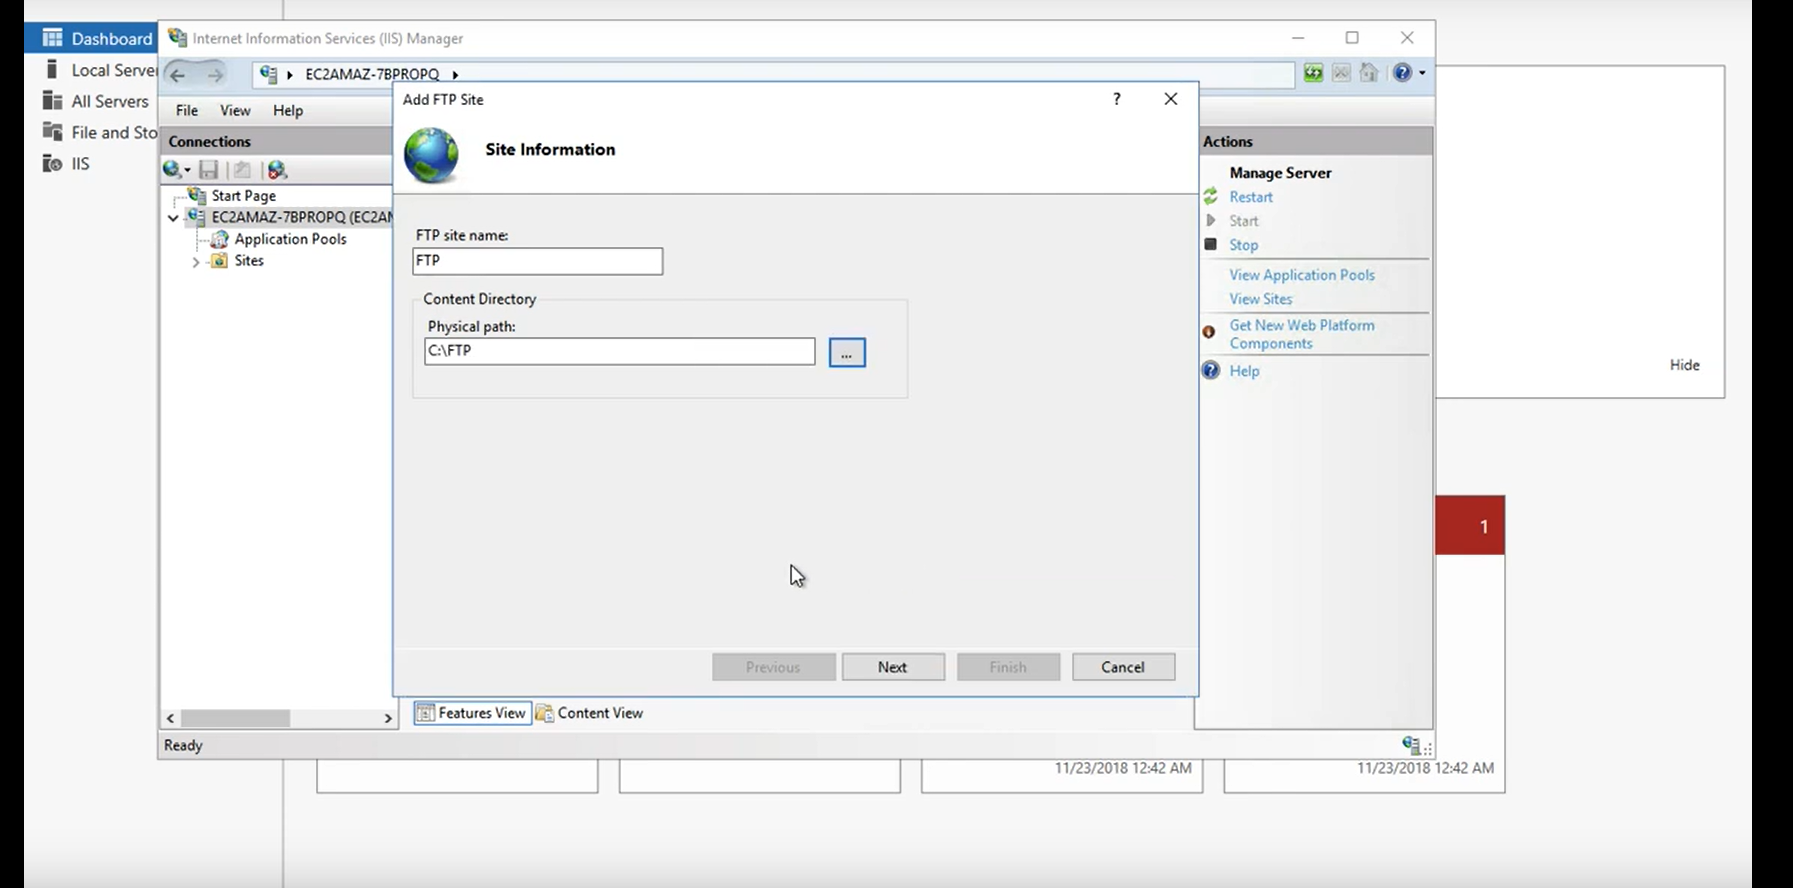Click the Home icon in IIS address bar

tap(1369, 72)
